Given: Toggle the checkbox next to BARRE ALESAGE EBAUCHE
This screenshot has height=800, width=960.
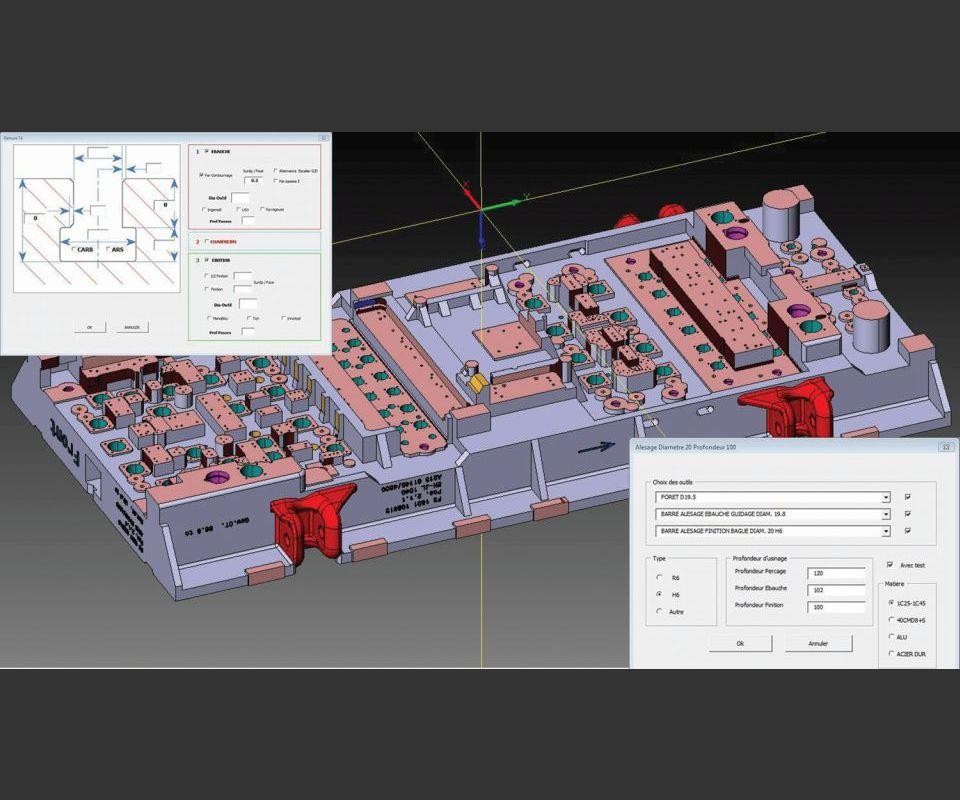Looking at the screenshot, I should coord(907,514).
